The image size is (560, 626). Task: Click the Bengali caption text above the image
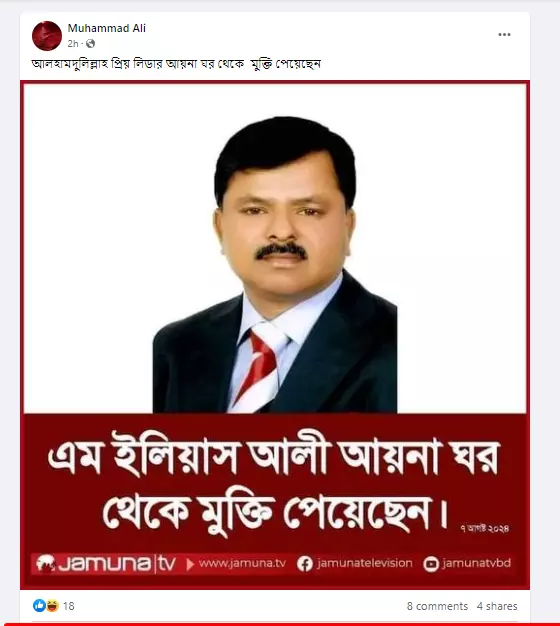[x=176, y=64]
